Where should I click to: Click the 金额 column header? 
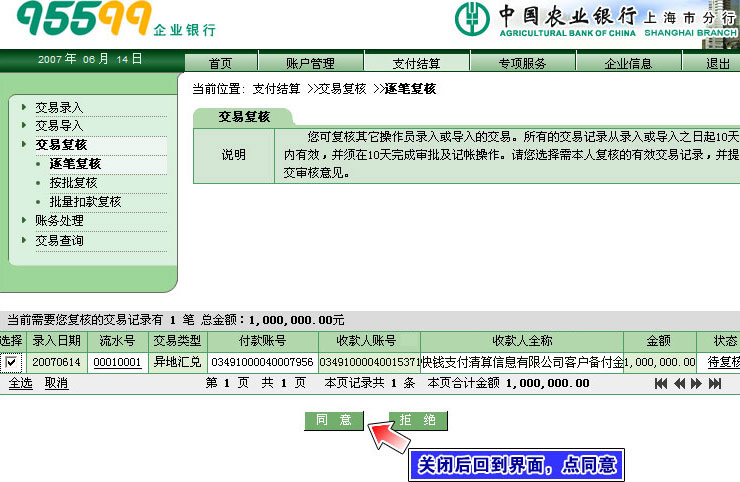pos(659,341)
